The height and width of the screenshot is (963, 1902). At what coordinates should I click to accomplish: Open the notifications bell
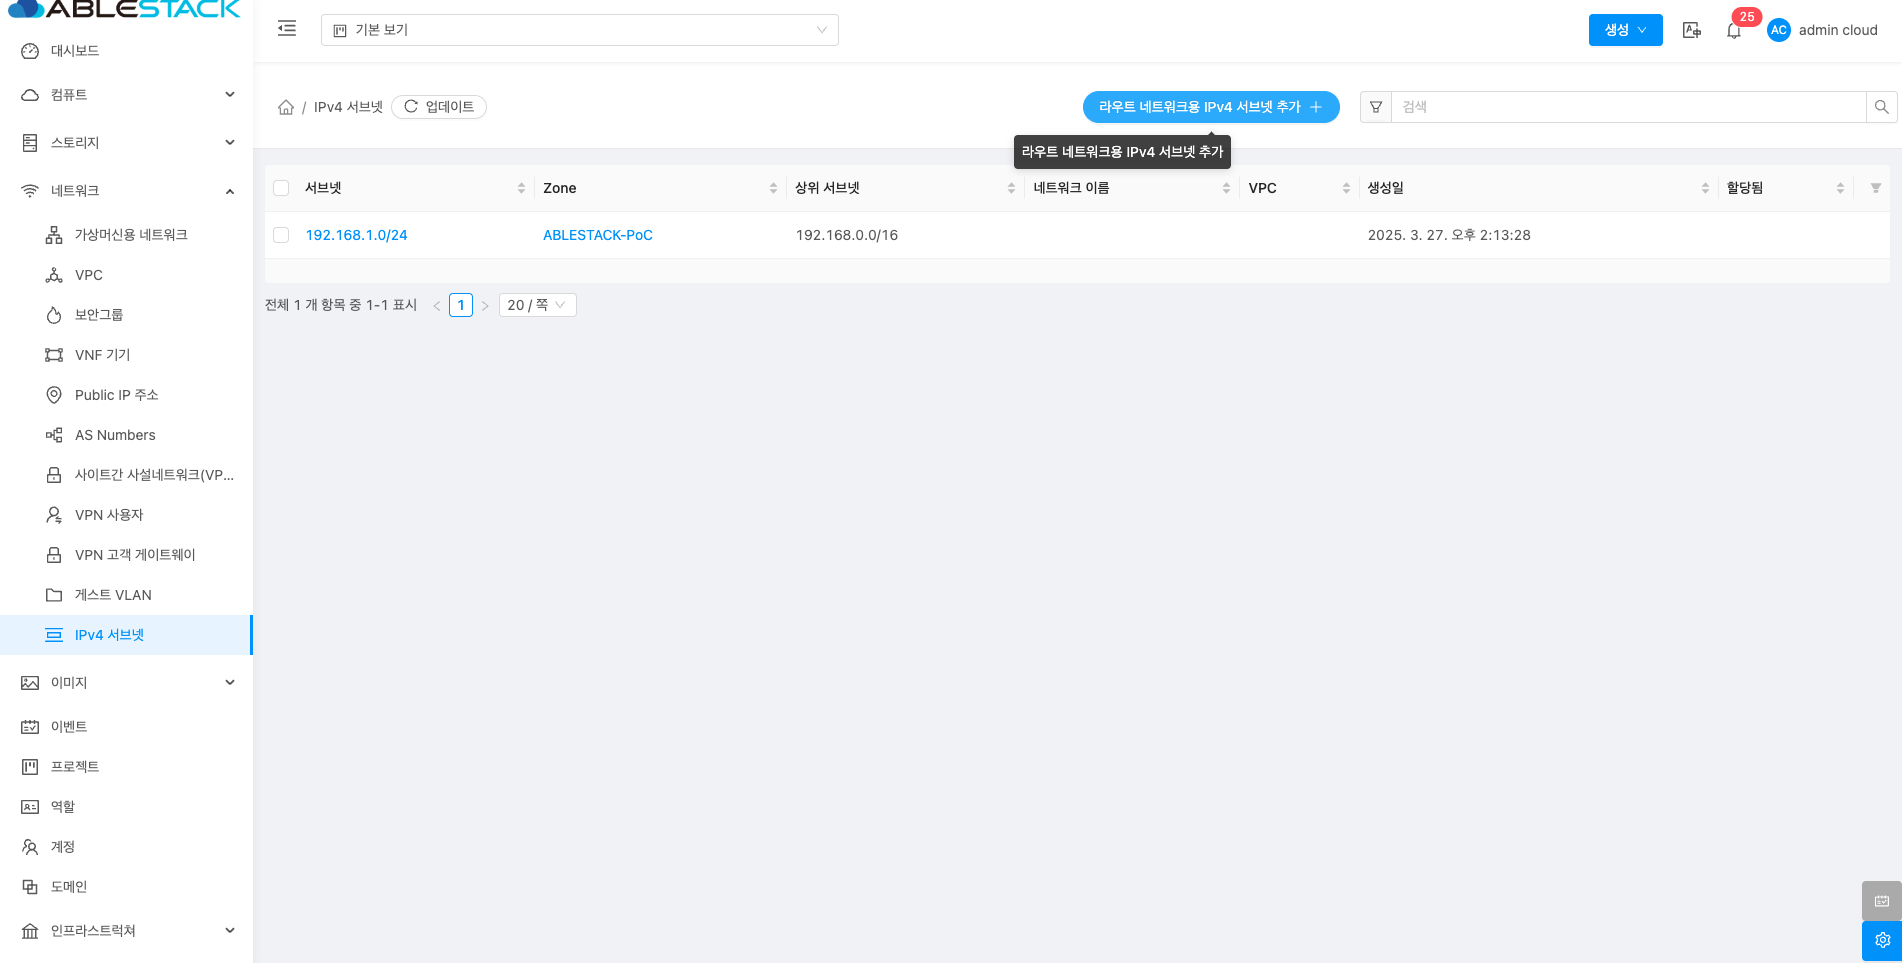(1733, 31)
